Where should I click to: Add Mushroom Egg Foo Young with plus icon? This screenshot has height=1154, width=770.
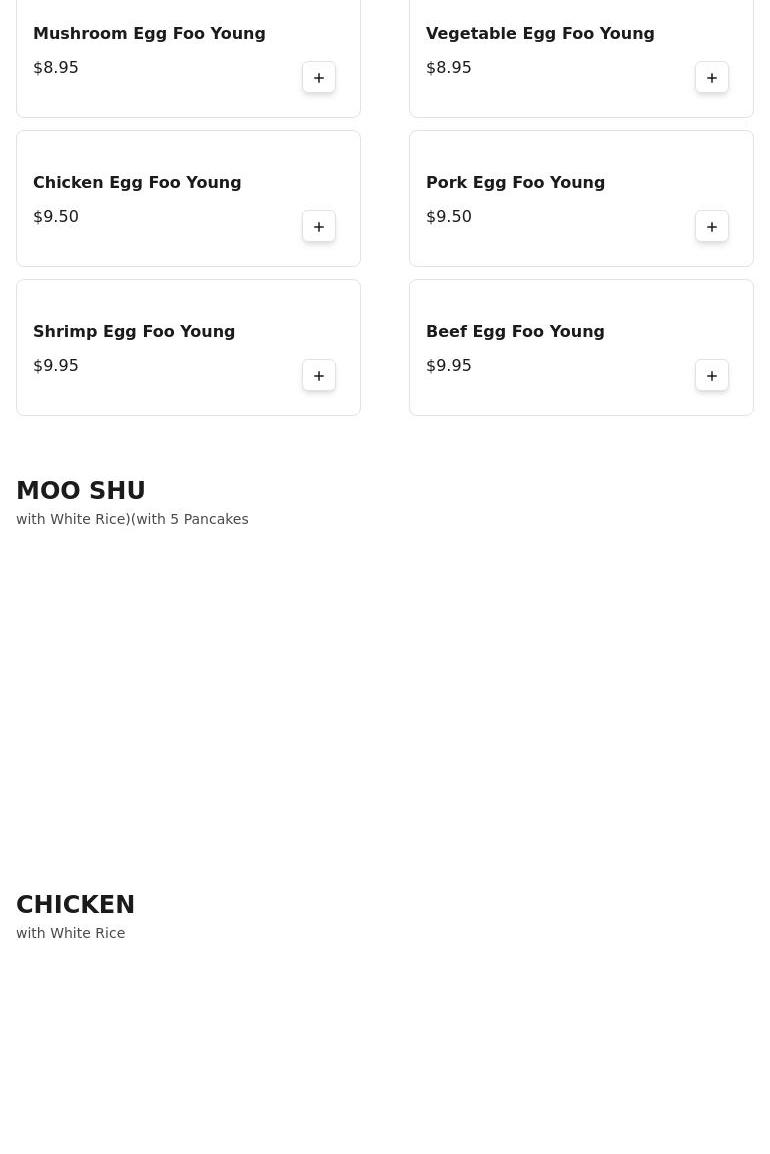[319, 77]
